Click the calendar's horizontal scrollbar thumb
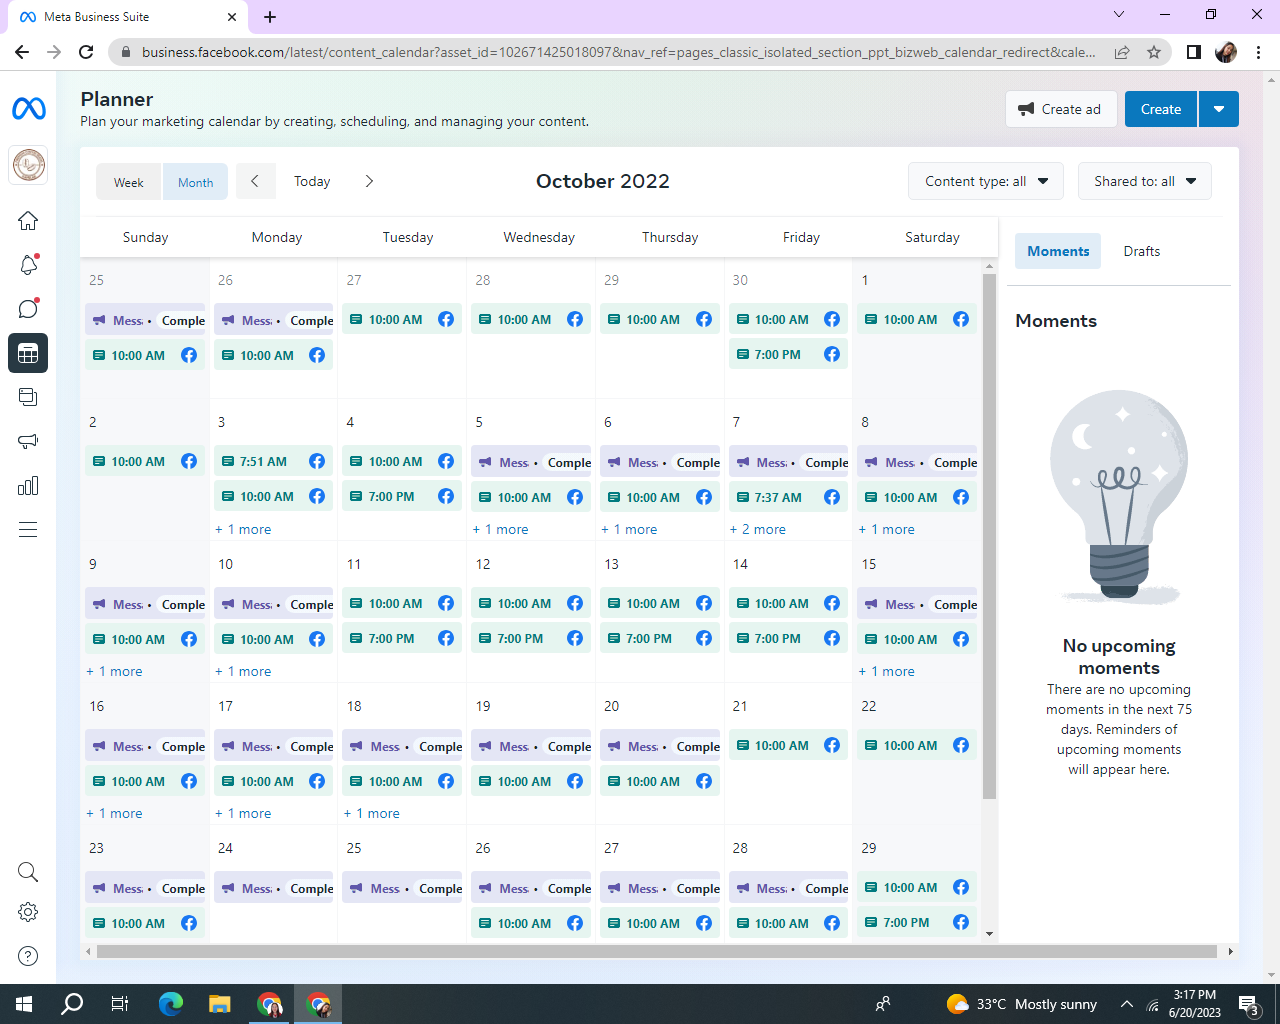 [657, 951]
